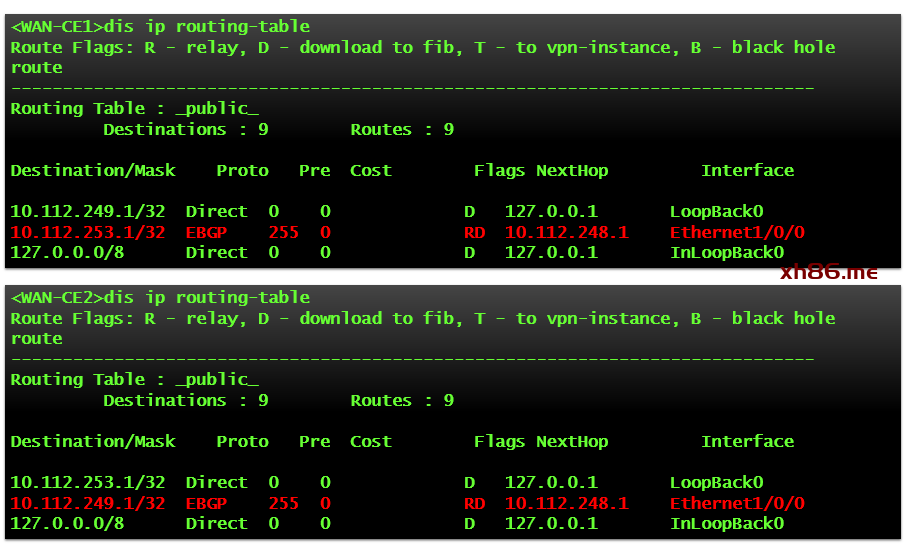Select red 10.112.249.1/32 EBGP destination in WAN-CE2

point(88,503)
